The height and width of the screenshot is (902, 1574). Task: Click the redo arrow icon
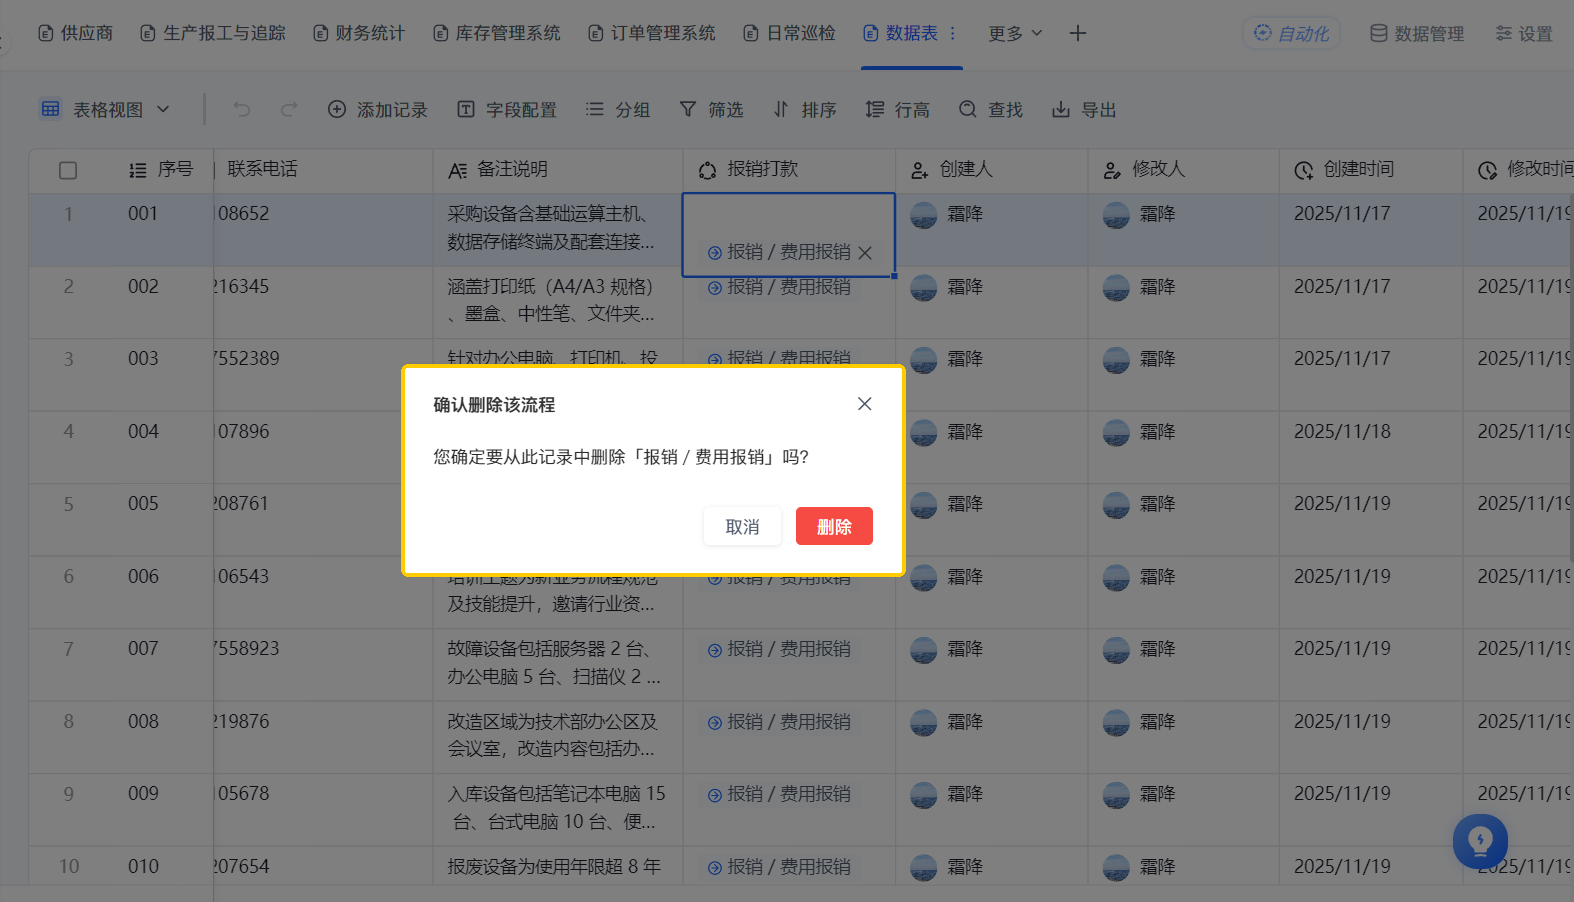coord(289,109)
